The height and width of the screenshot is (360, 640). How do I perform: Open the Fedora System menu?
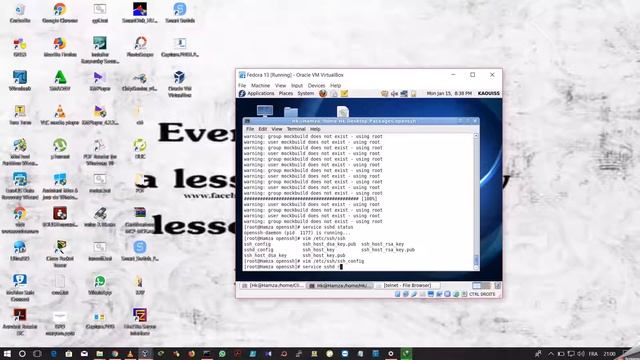(x=305, y=93)
